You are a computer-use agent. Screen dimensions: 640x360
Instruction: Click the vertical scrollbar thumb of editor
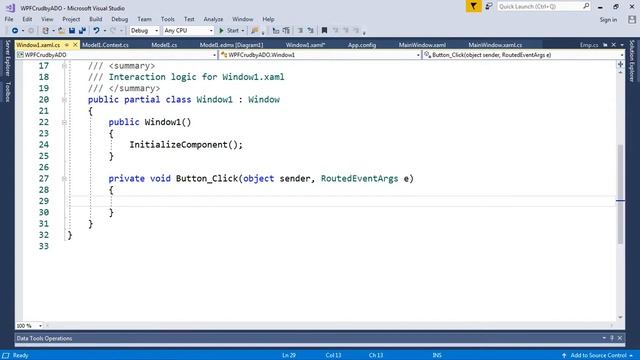click(620, 194)
